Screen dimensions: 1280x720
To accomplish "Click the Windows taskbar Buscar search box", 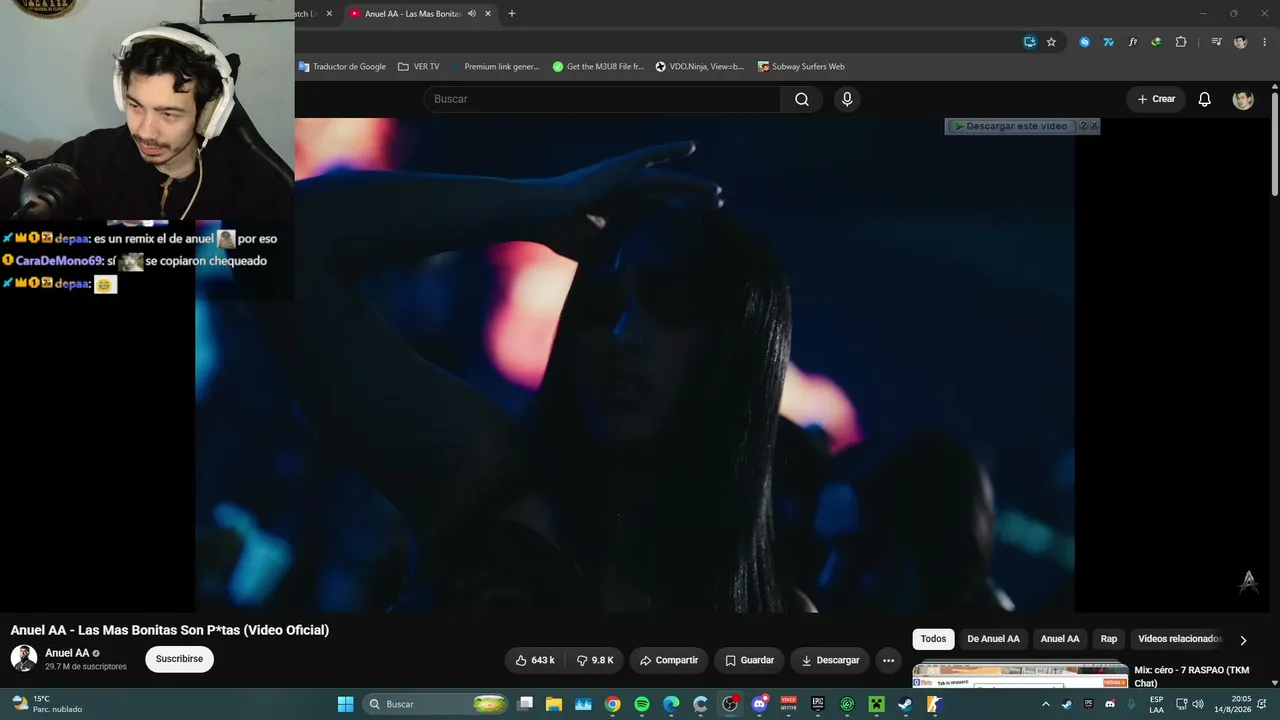I will click(436, 704).
